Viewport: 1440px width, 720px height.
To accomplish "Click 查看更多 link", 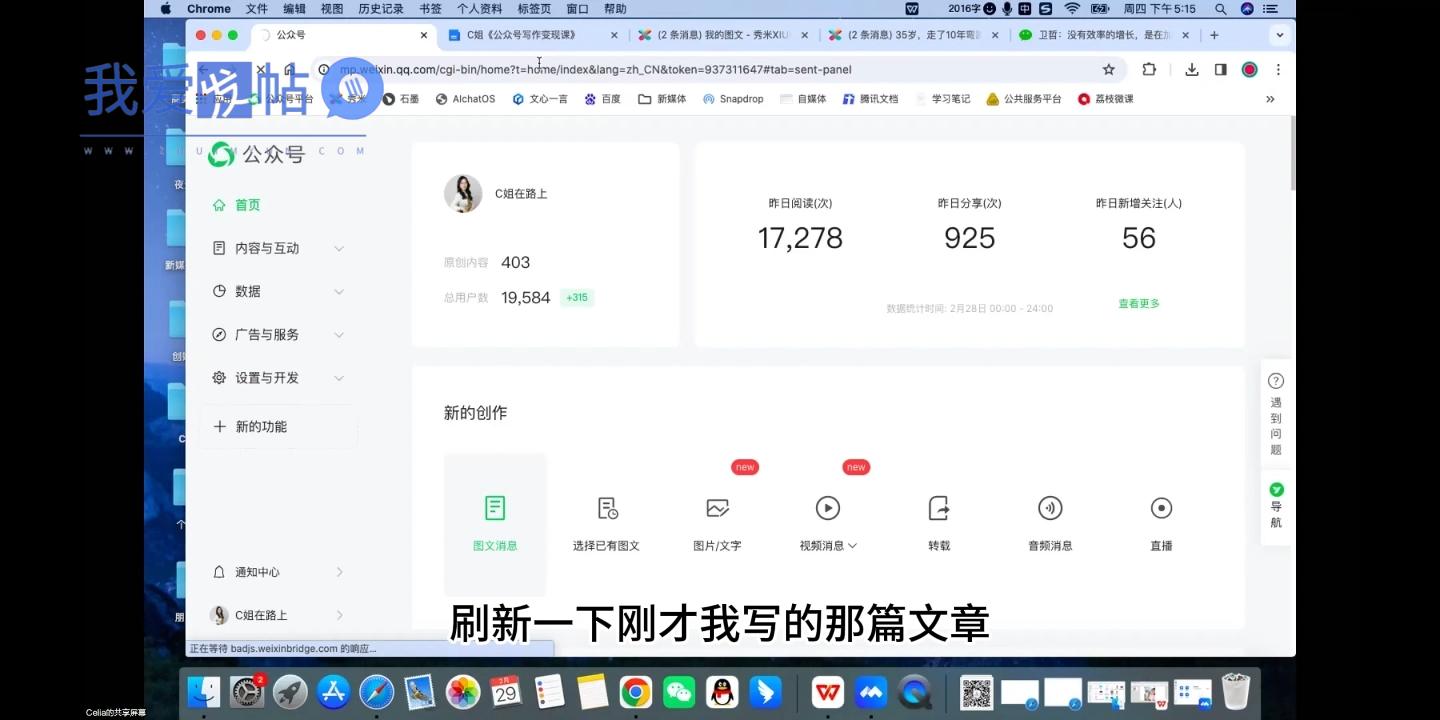I will [1139, 303].
